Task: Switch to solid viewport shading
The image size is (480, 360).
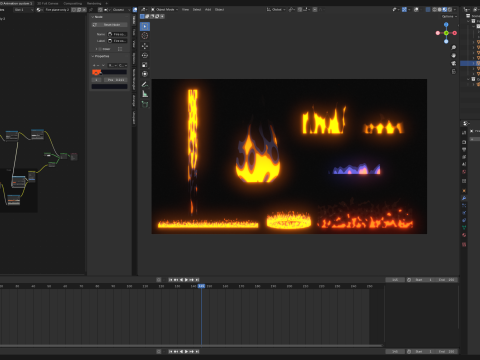Action: [439, 10]
